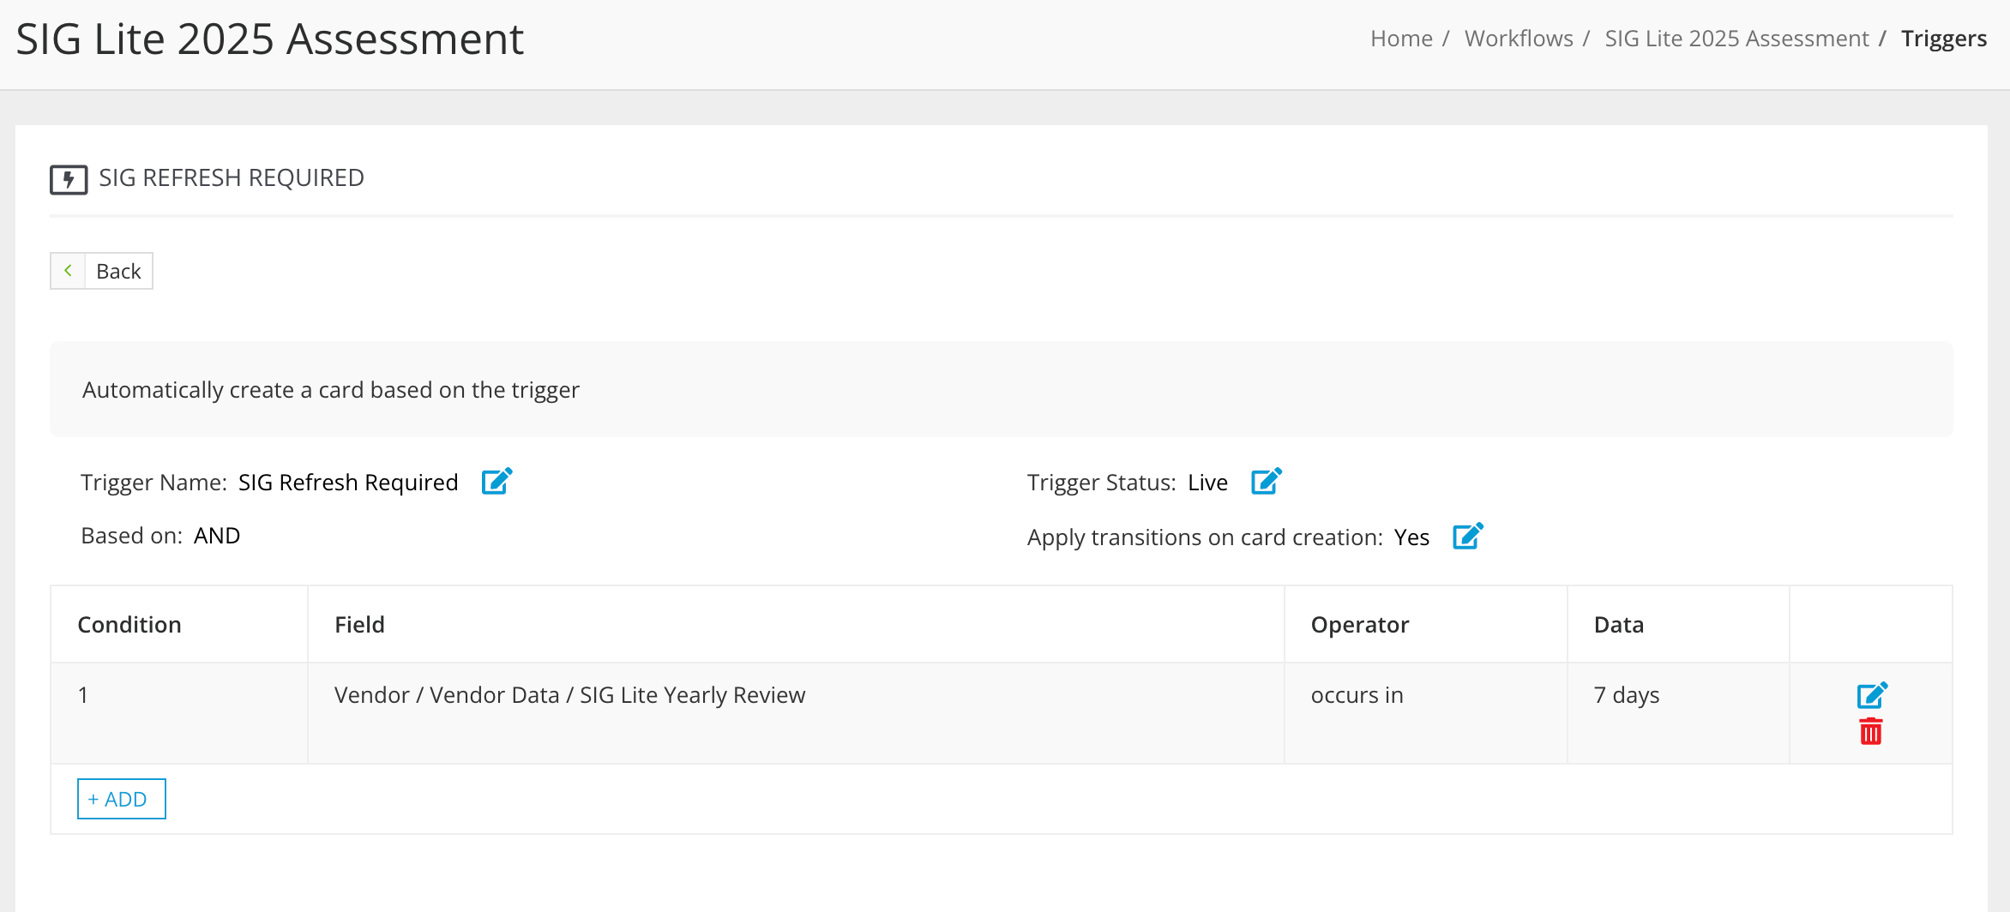Select the Triggers breadcrumb item
2010x912 pixels.
[x=1942, y=38]
